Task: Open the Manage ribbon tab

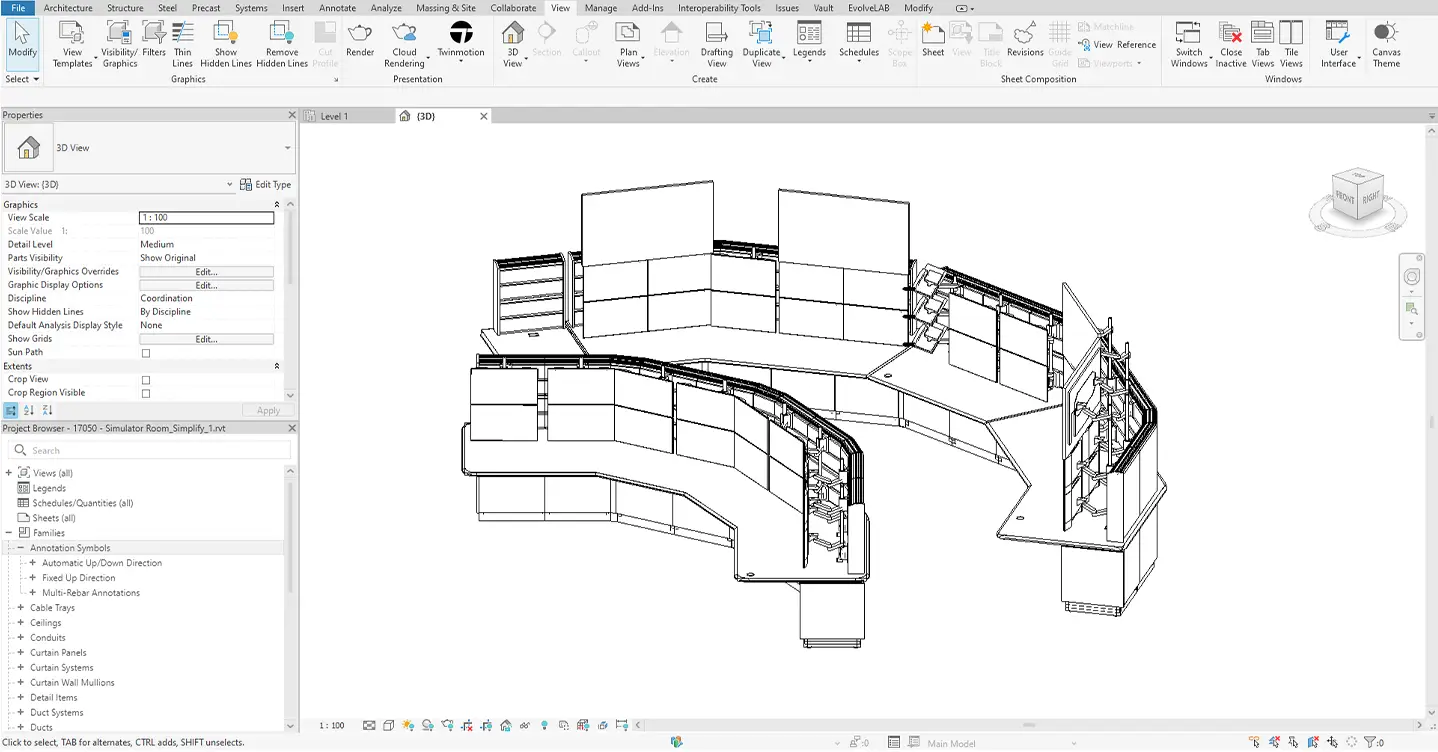Action: pos(601,8)
